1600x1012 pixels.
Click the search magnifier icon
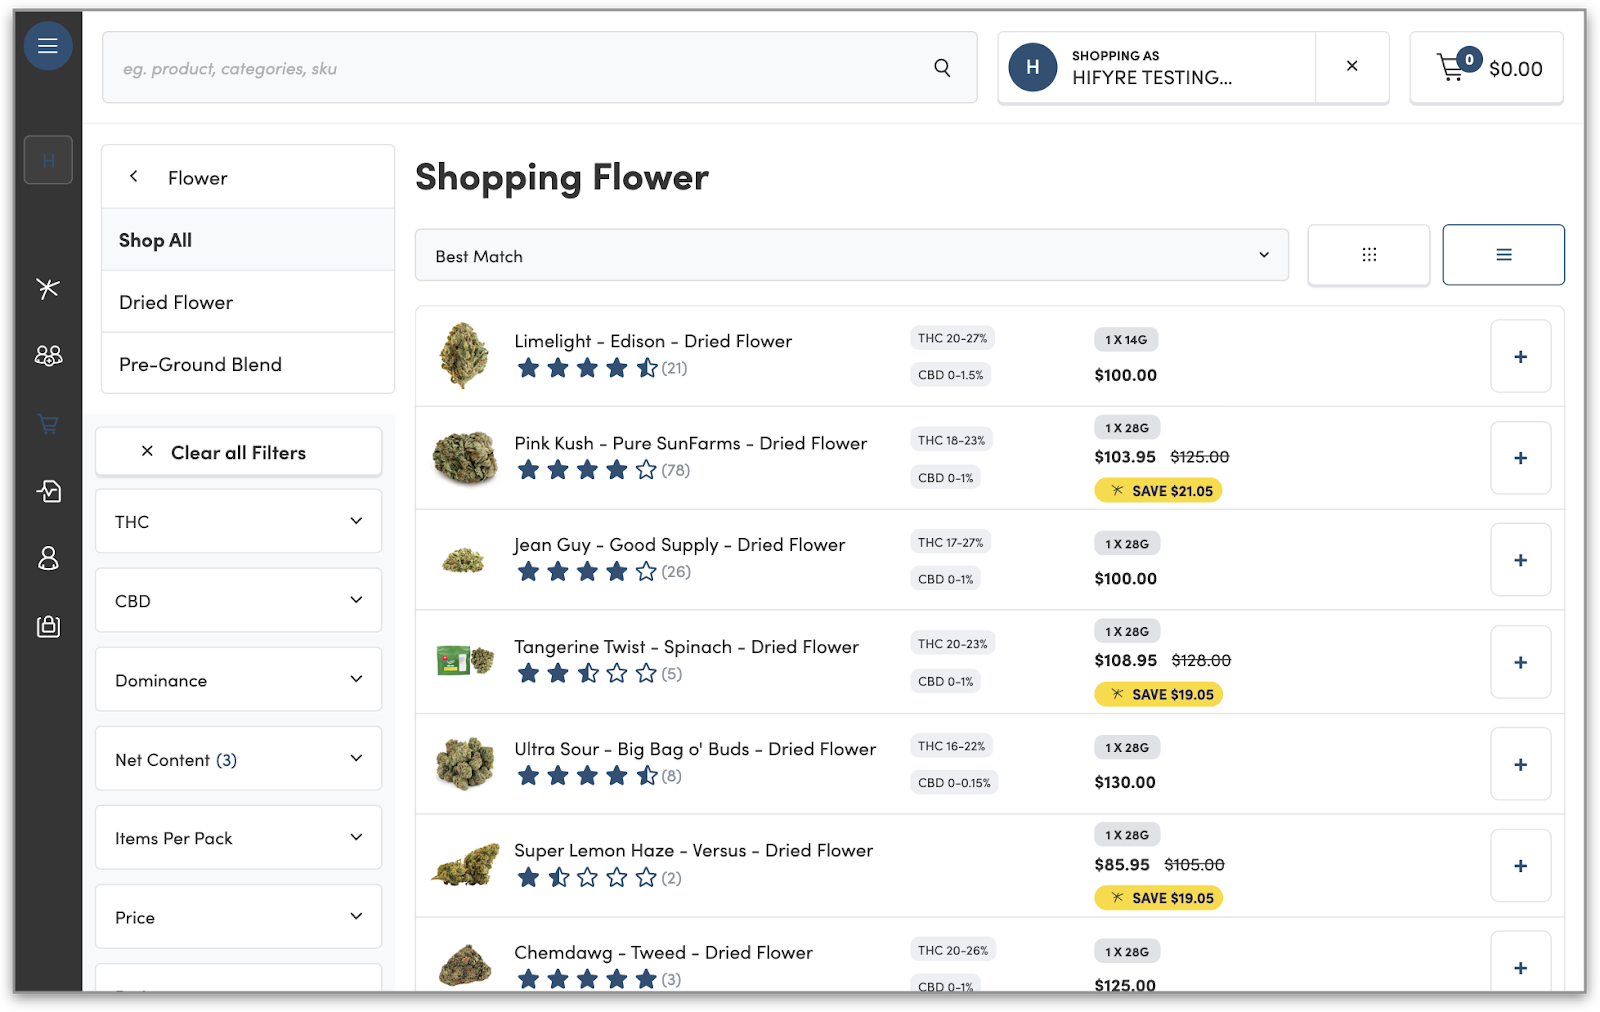[942, 68]
